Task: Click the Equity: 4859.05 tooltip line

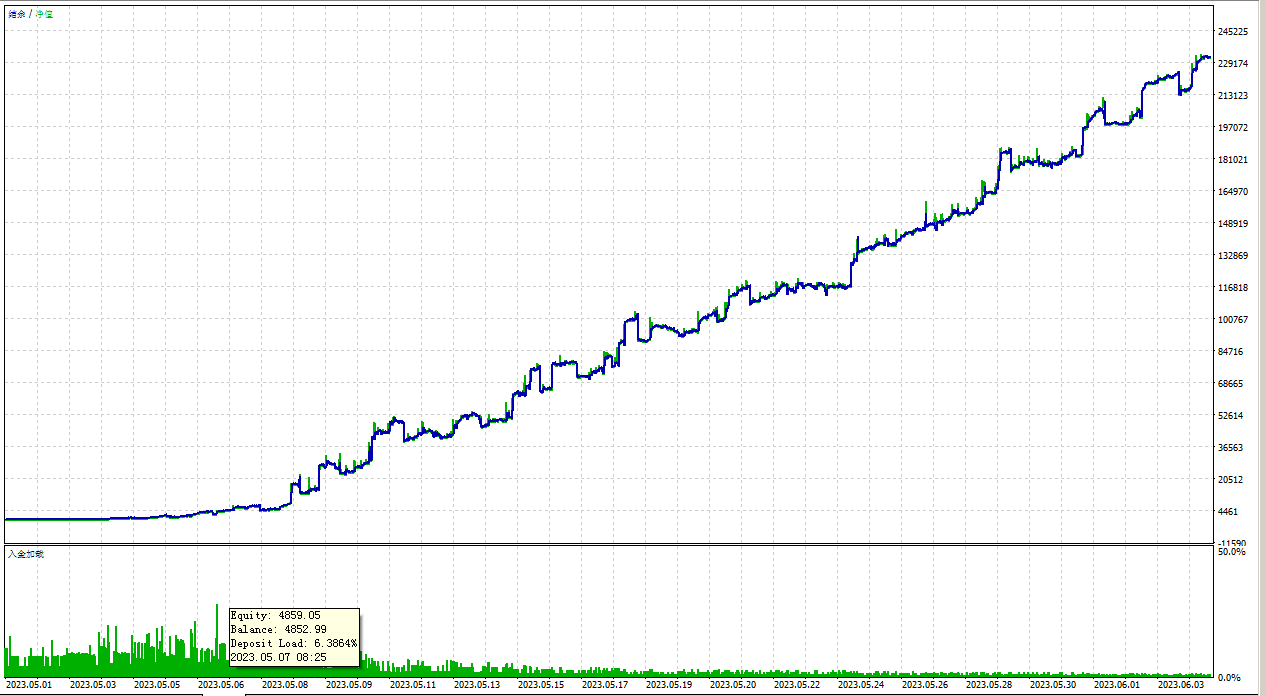Action: pos(276,616)
